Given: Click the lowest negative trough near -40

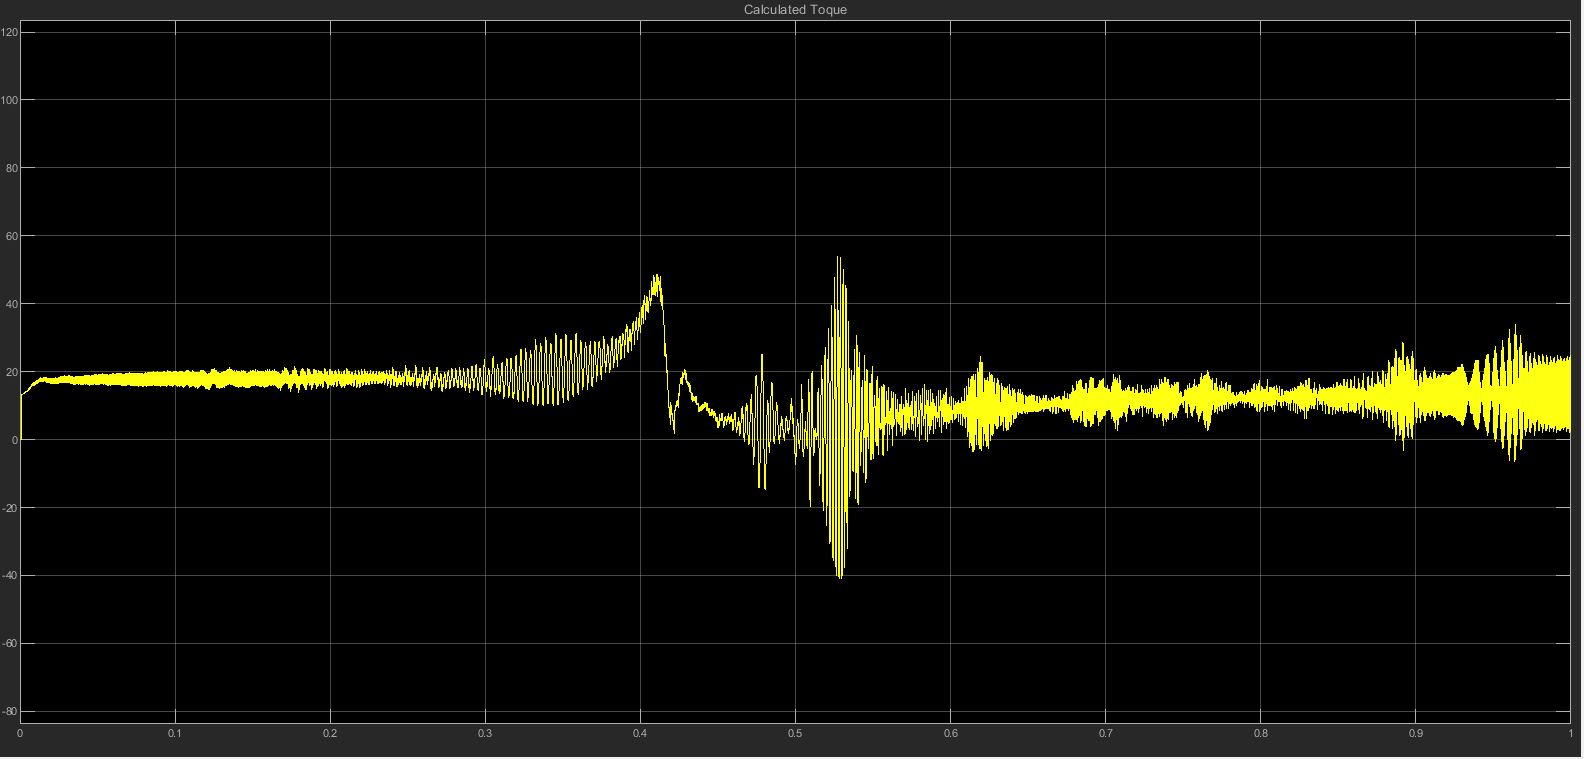Looking at the screenshot, I should click(839, 575).
